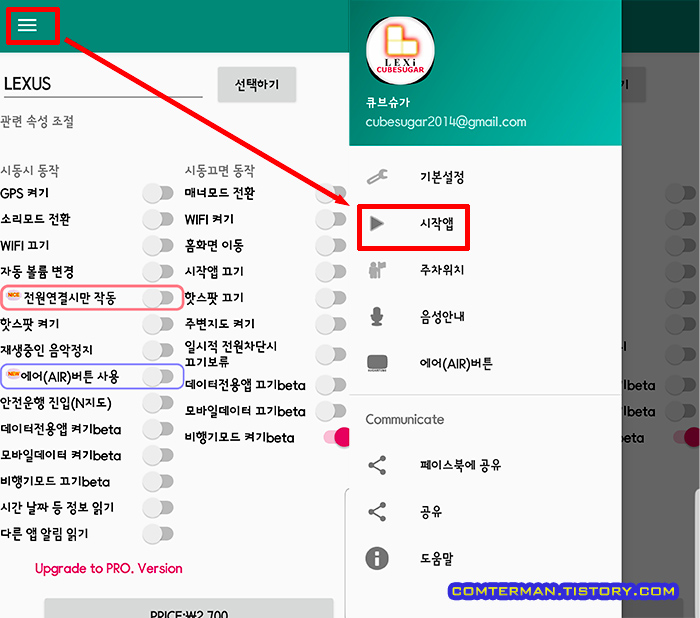The width and height of the screenshot is (700, 618).
Task: Toggle 일시적 전원차단시 끄기보류 switch
Action: click(x=331, y=355)
